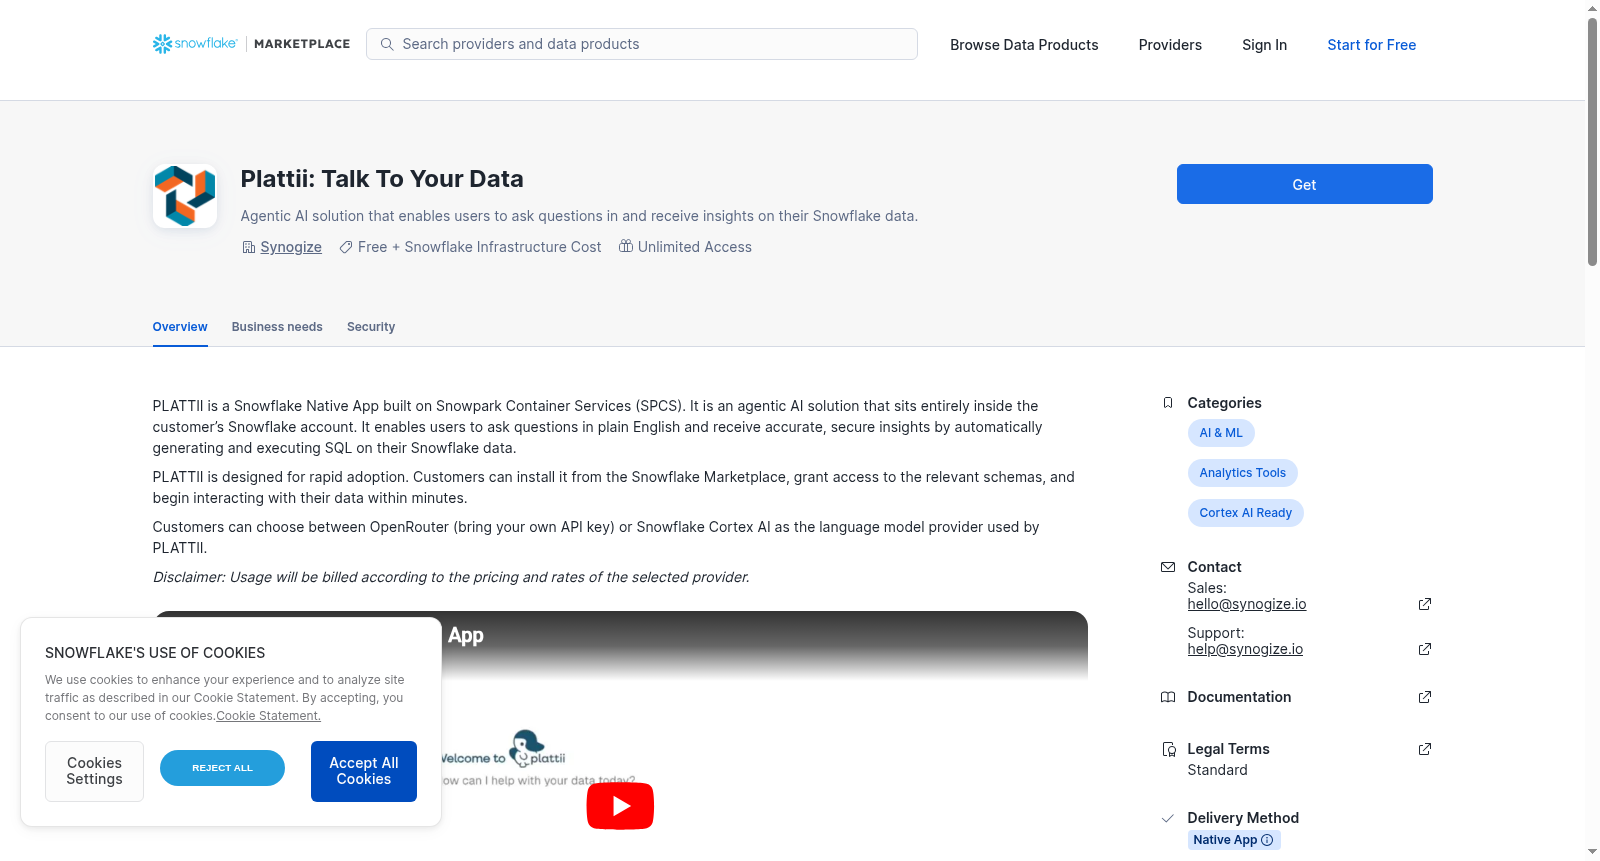Open the Providers page

1170,45
